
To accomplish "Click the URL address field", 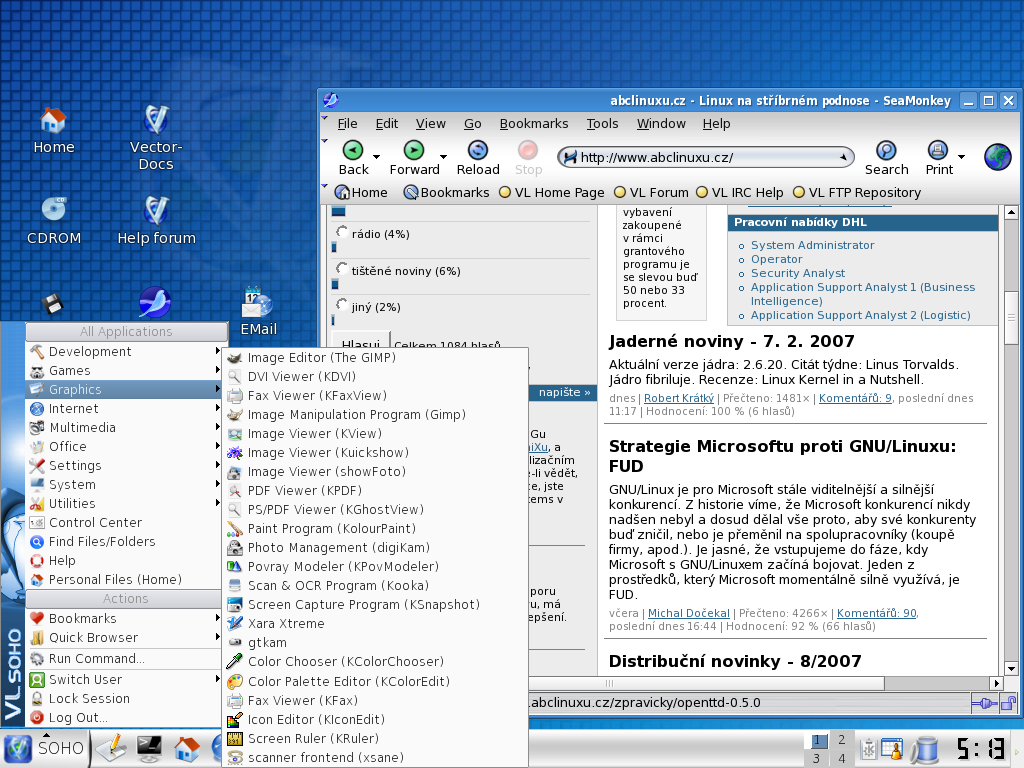I will pyautogui.click(x=705, y=157).
